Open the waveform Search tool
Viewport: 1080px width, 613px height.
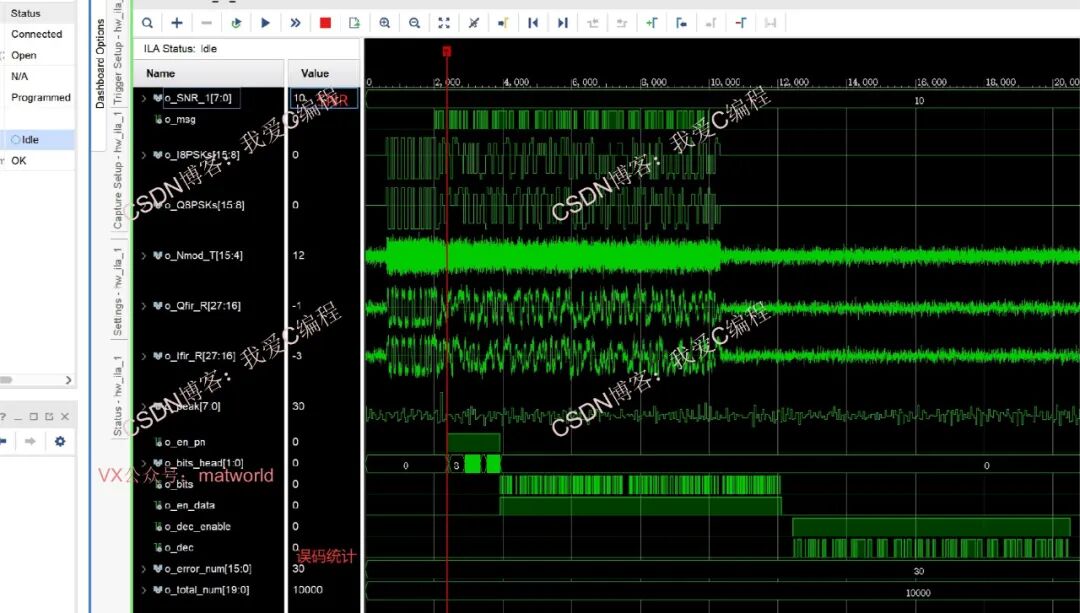click(x=147, y=23)
